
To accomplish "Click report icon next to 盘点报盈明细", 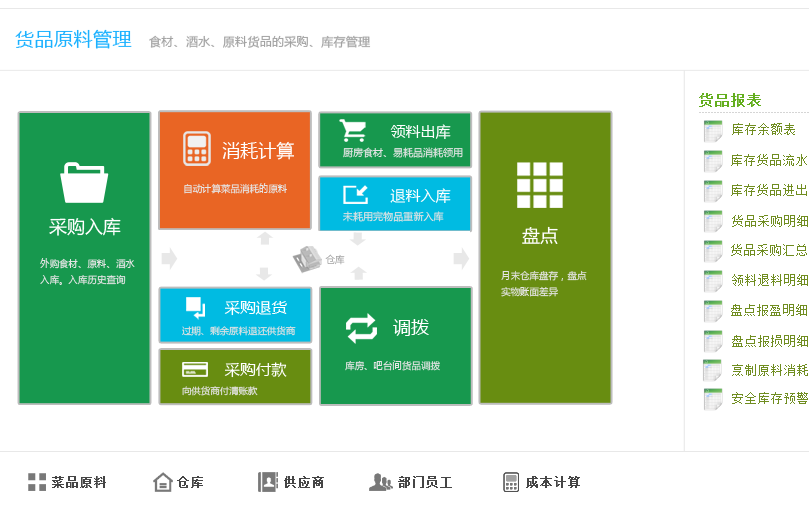I will point(713,311).
